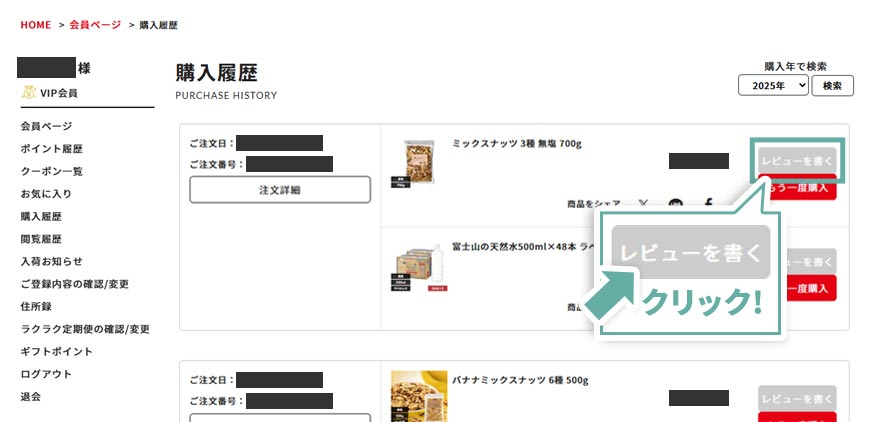Share mixed nuts via LINE icon

pos(675,204)
